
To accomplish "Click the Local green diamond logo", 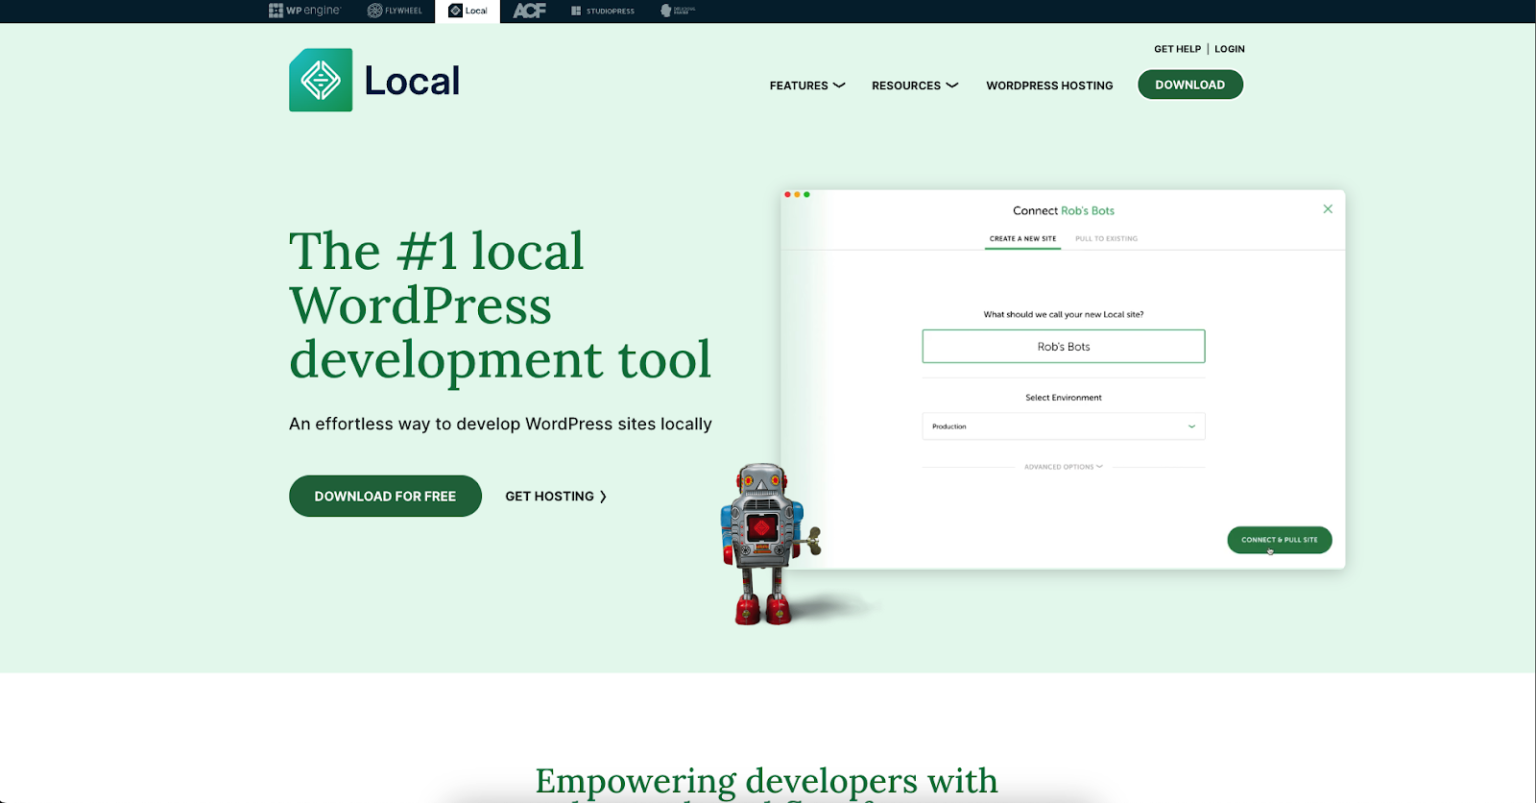I will (x=320, y=80).
